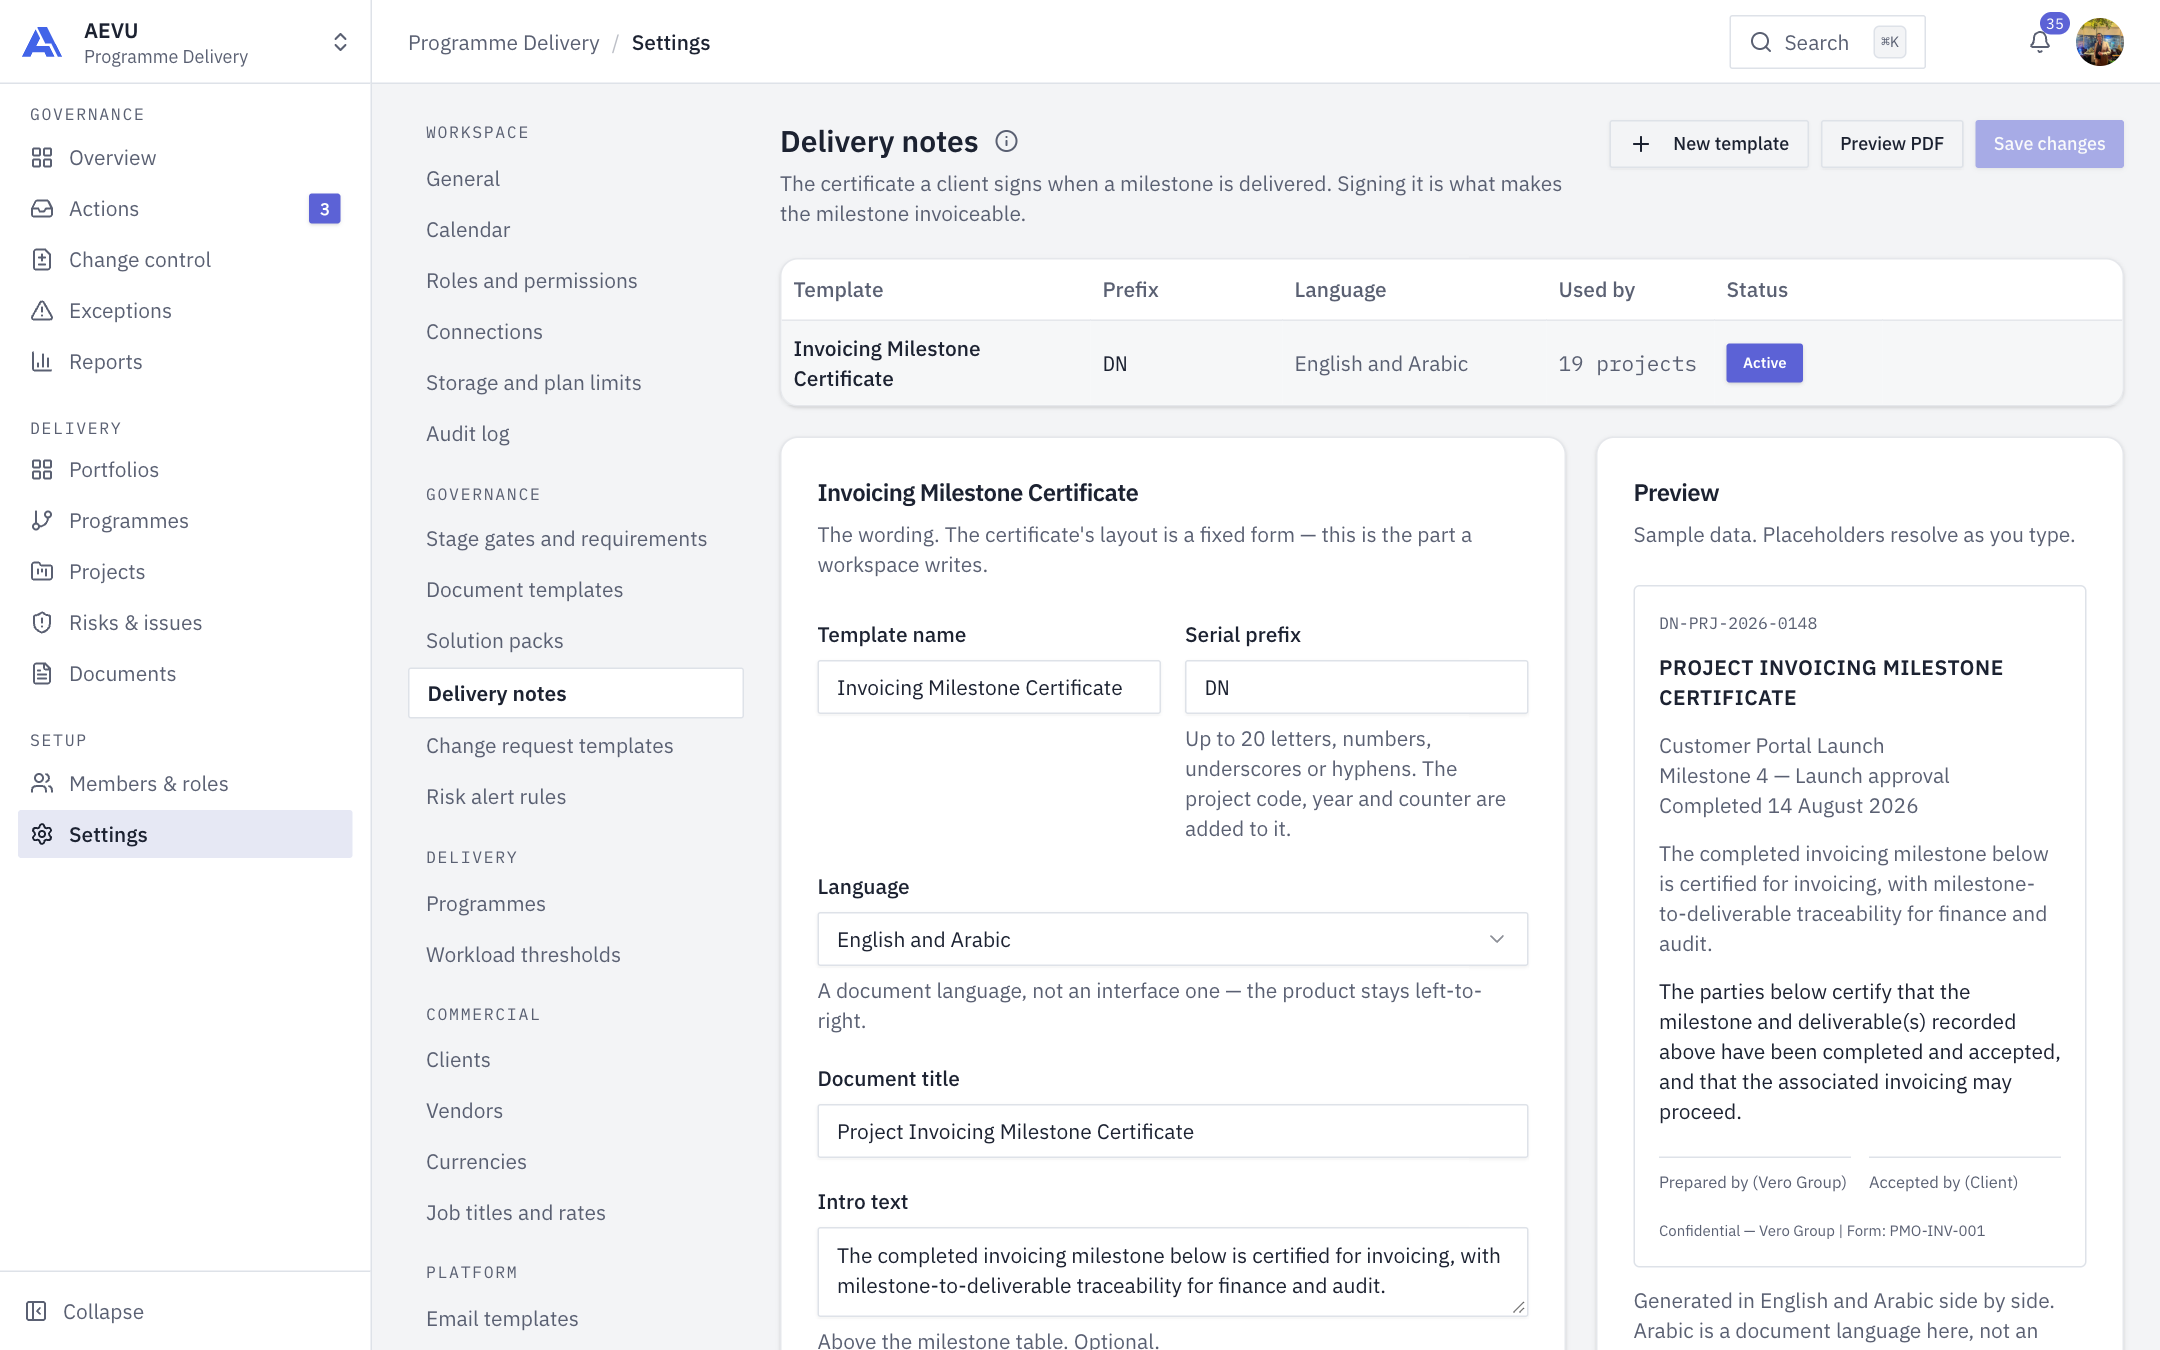Open Roles and permissions settings
The image size is (2160, 1350).
point(532,281)
